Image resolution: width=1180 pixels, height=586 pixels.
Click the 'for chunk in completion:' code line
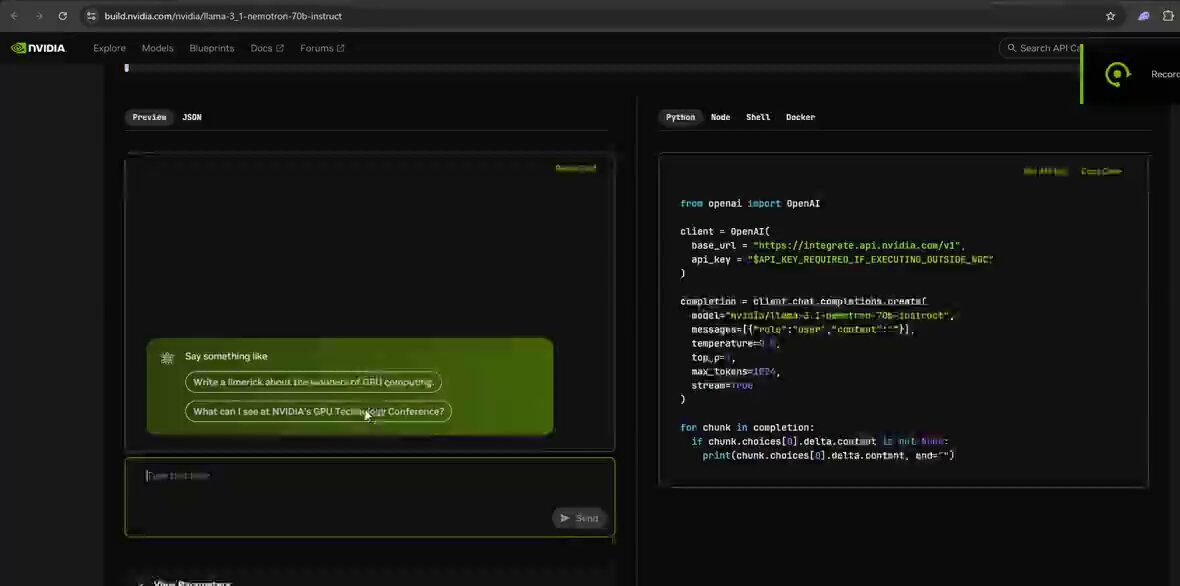click(747, 427)
